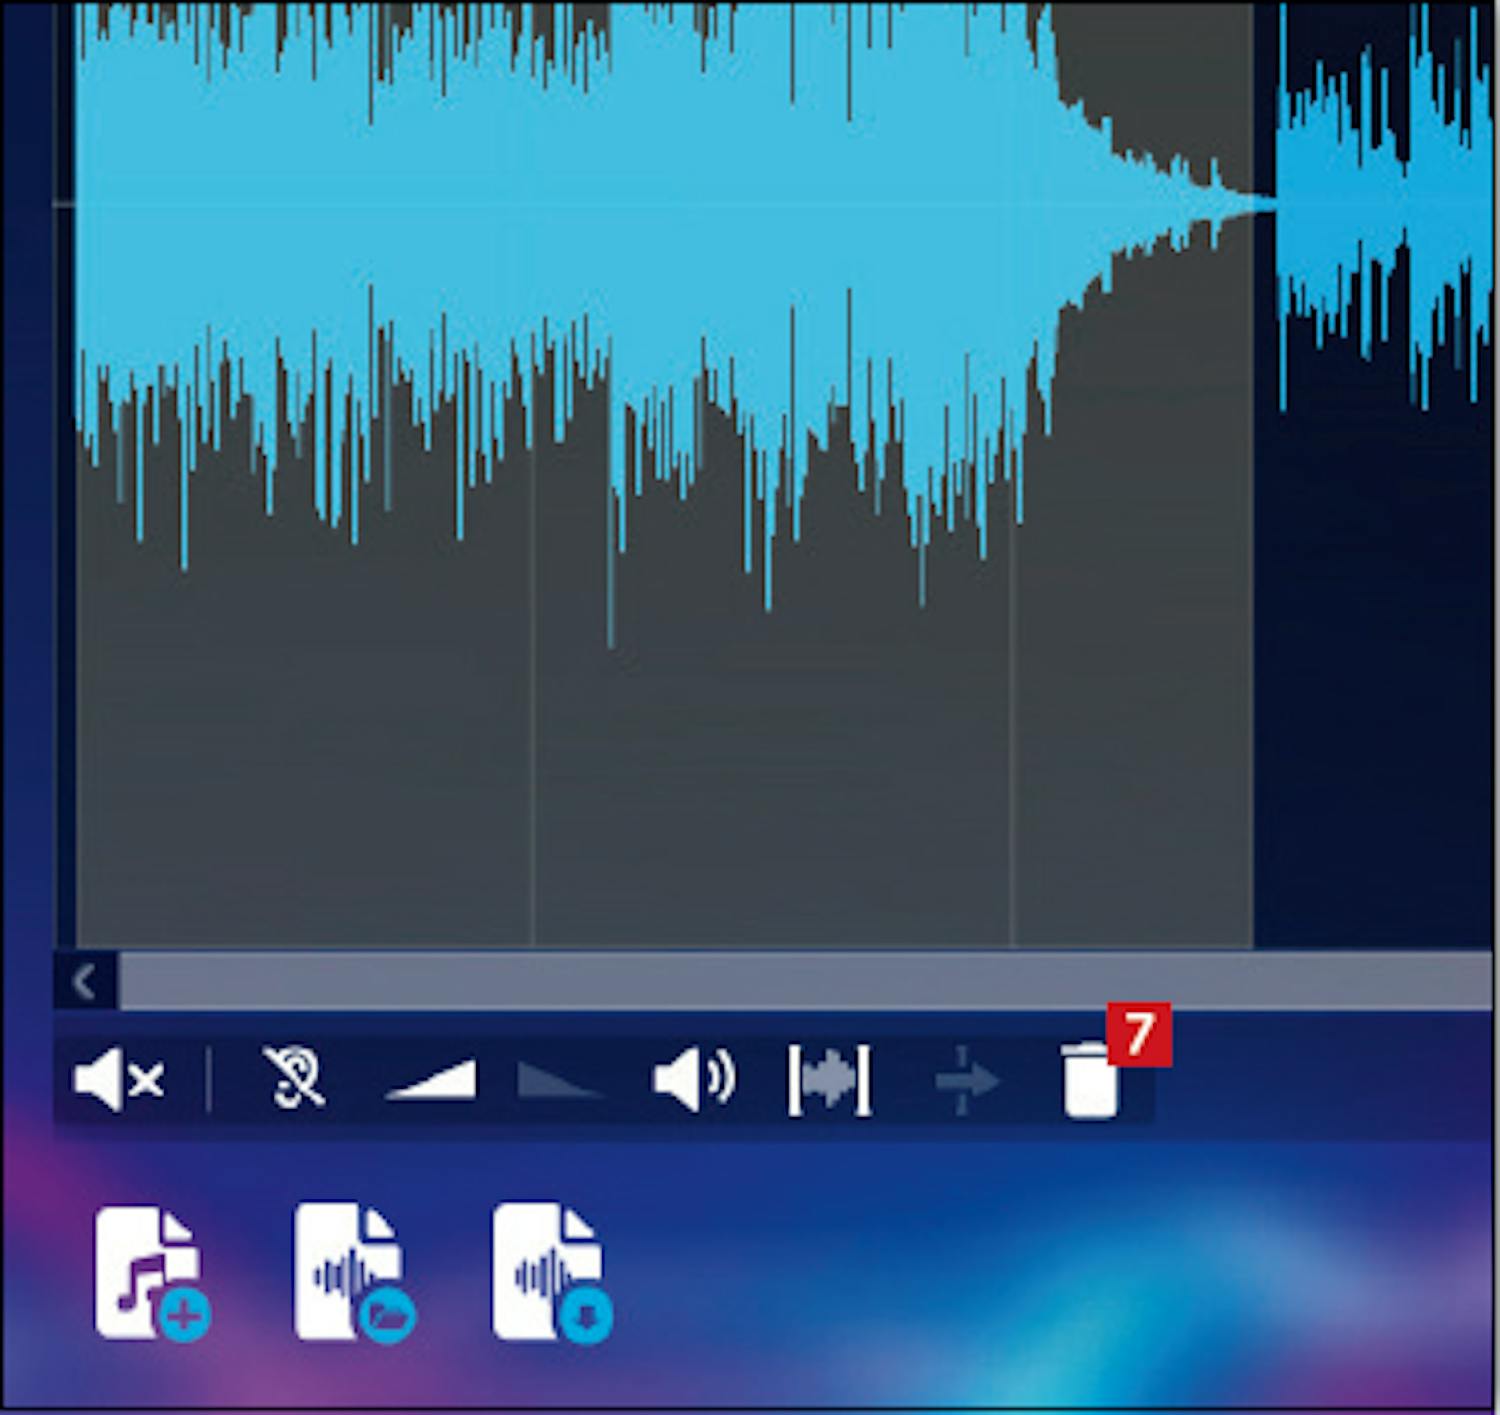Viewport: 1500px width, 1415px height.
Task: Click the empty gray area below the waveform
Action: [780, 800]
